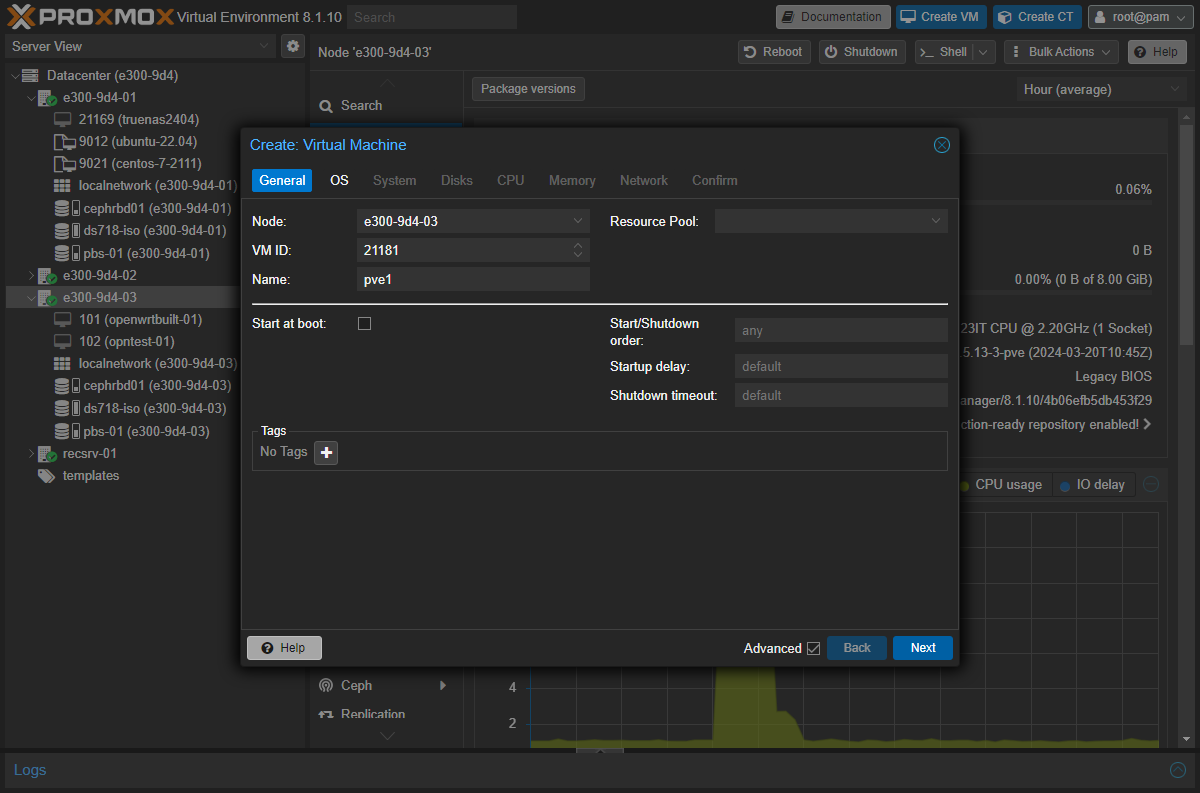Open the Bulk Actions dropdown
Screen dimensions: 1200x793
point(1061,52)
